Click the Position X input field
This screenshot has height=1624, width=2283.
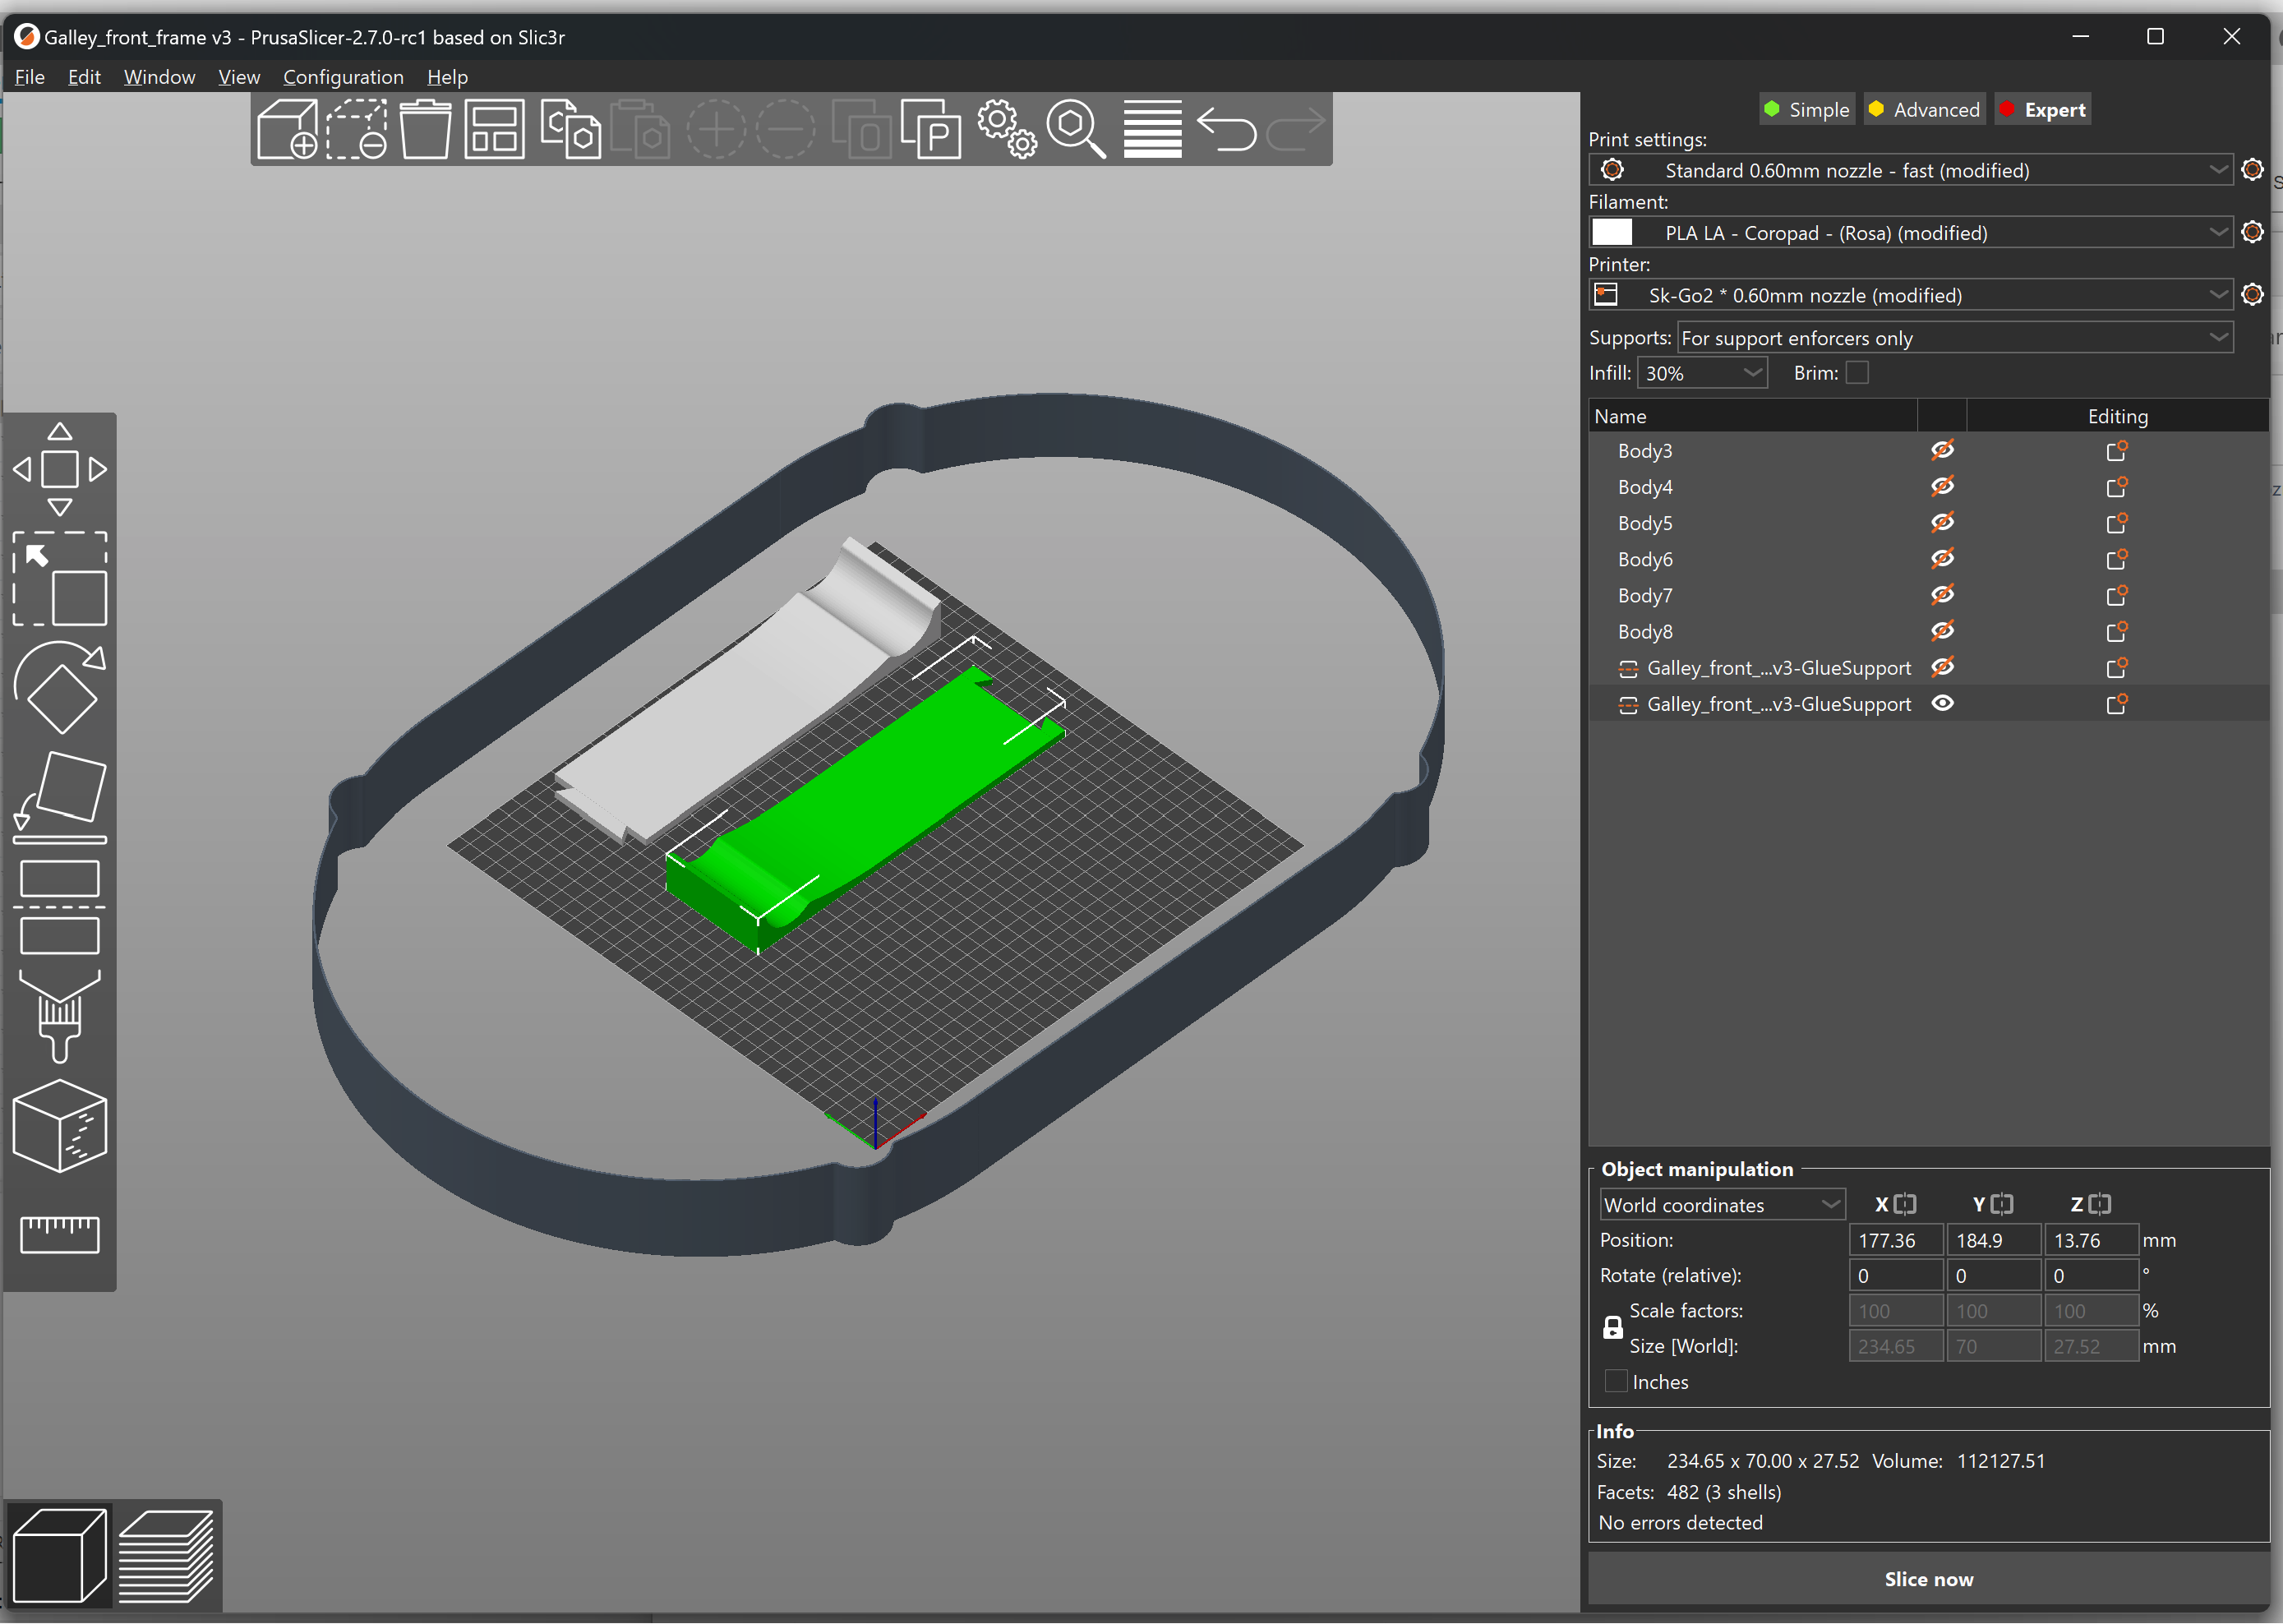click(1895, 1240)
